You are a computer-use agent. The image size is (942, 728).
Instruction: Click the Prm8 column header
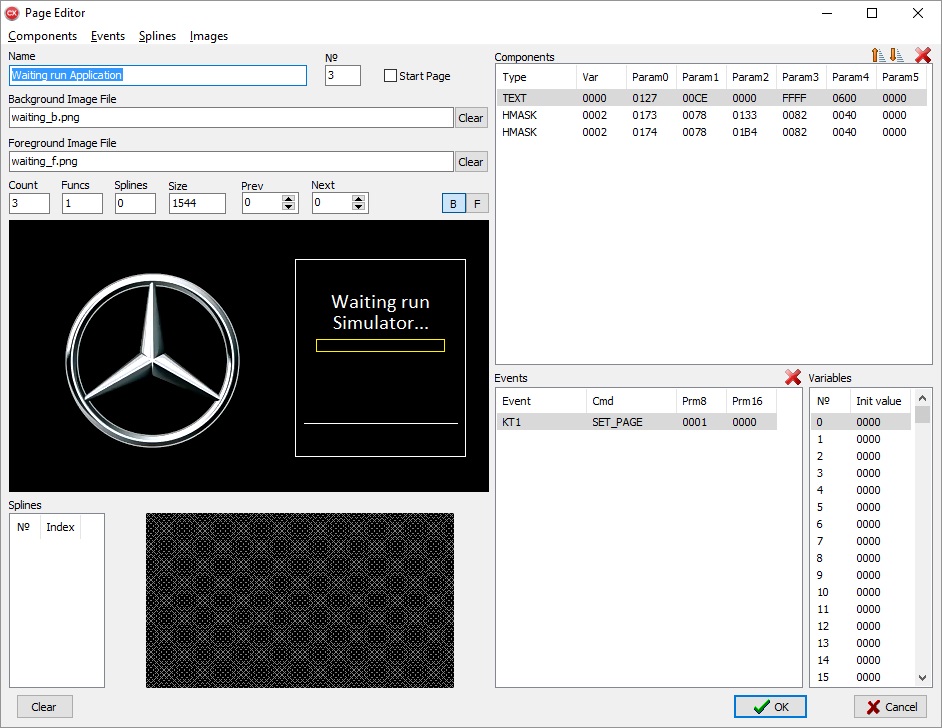pos(701,401)
